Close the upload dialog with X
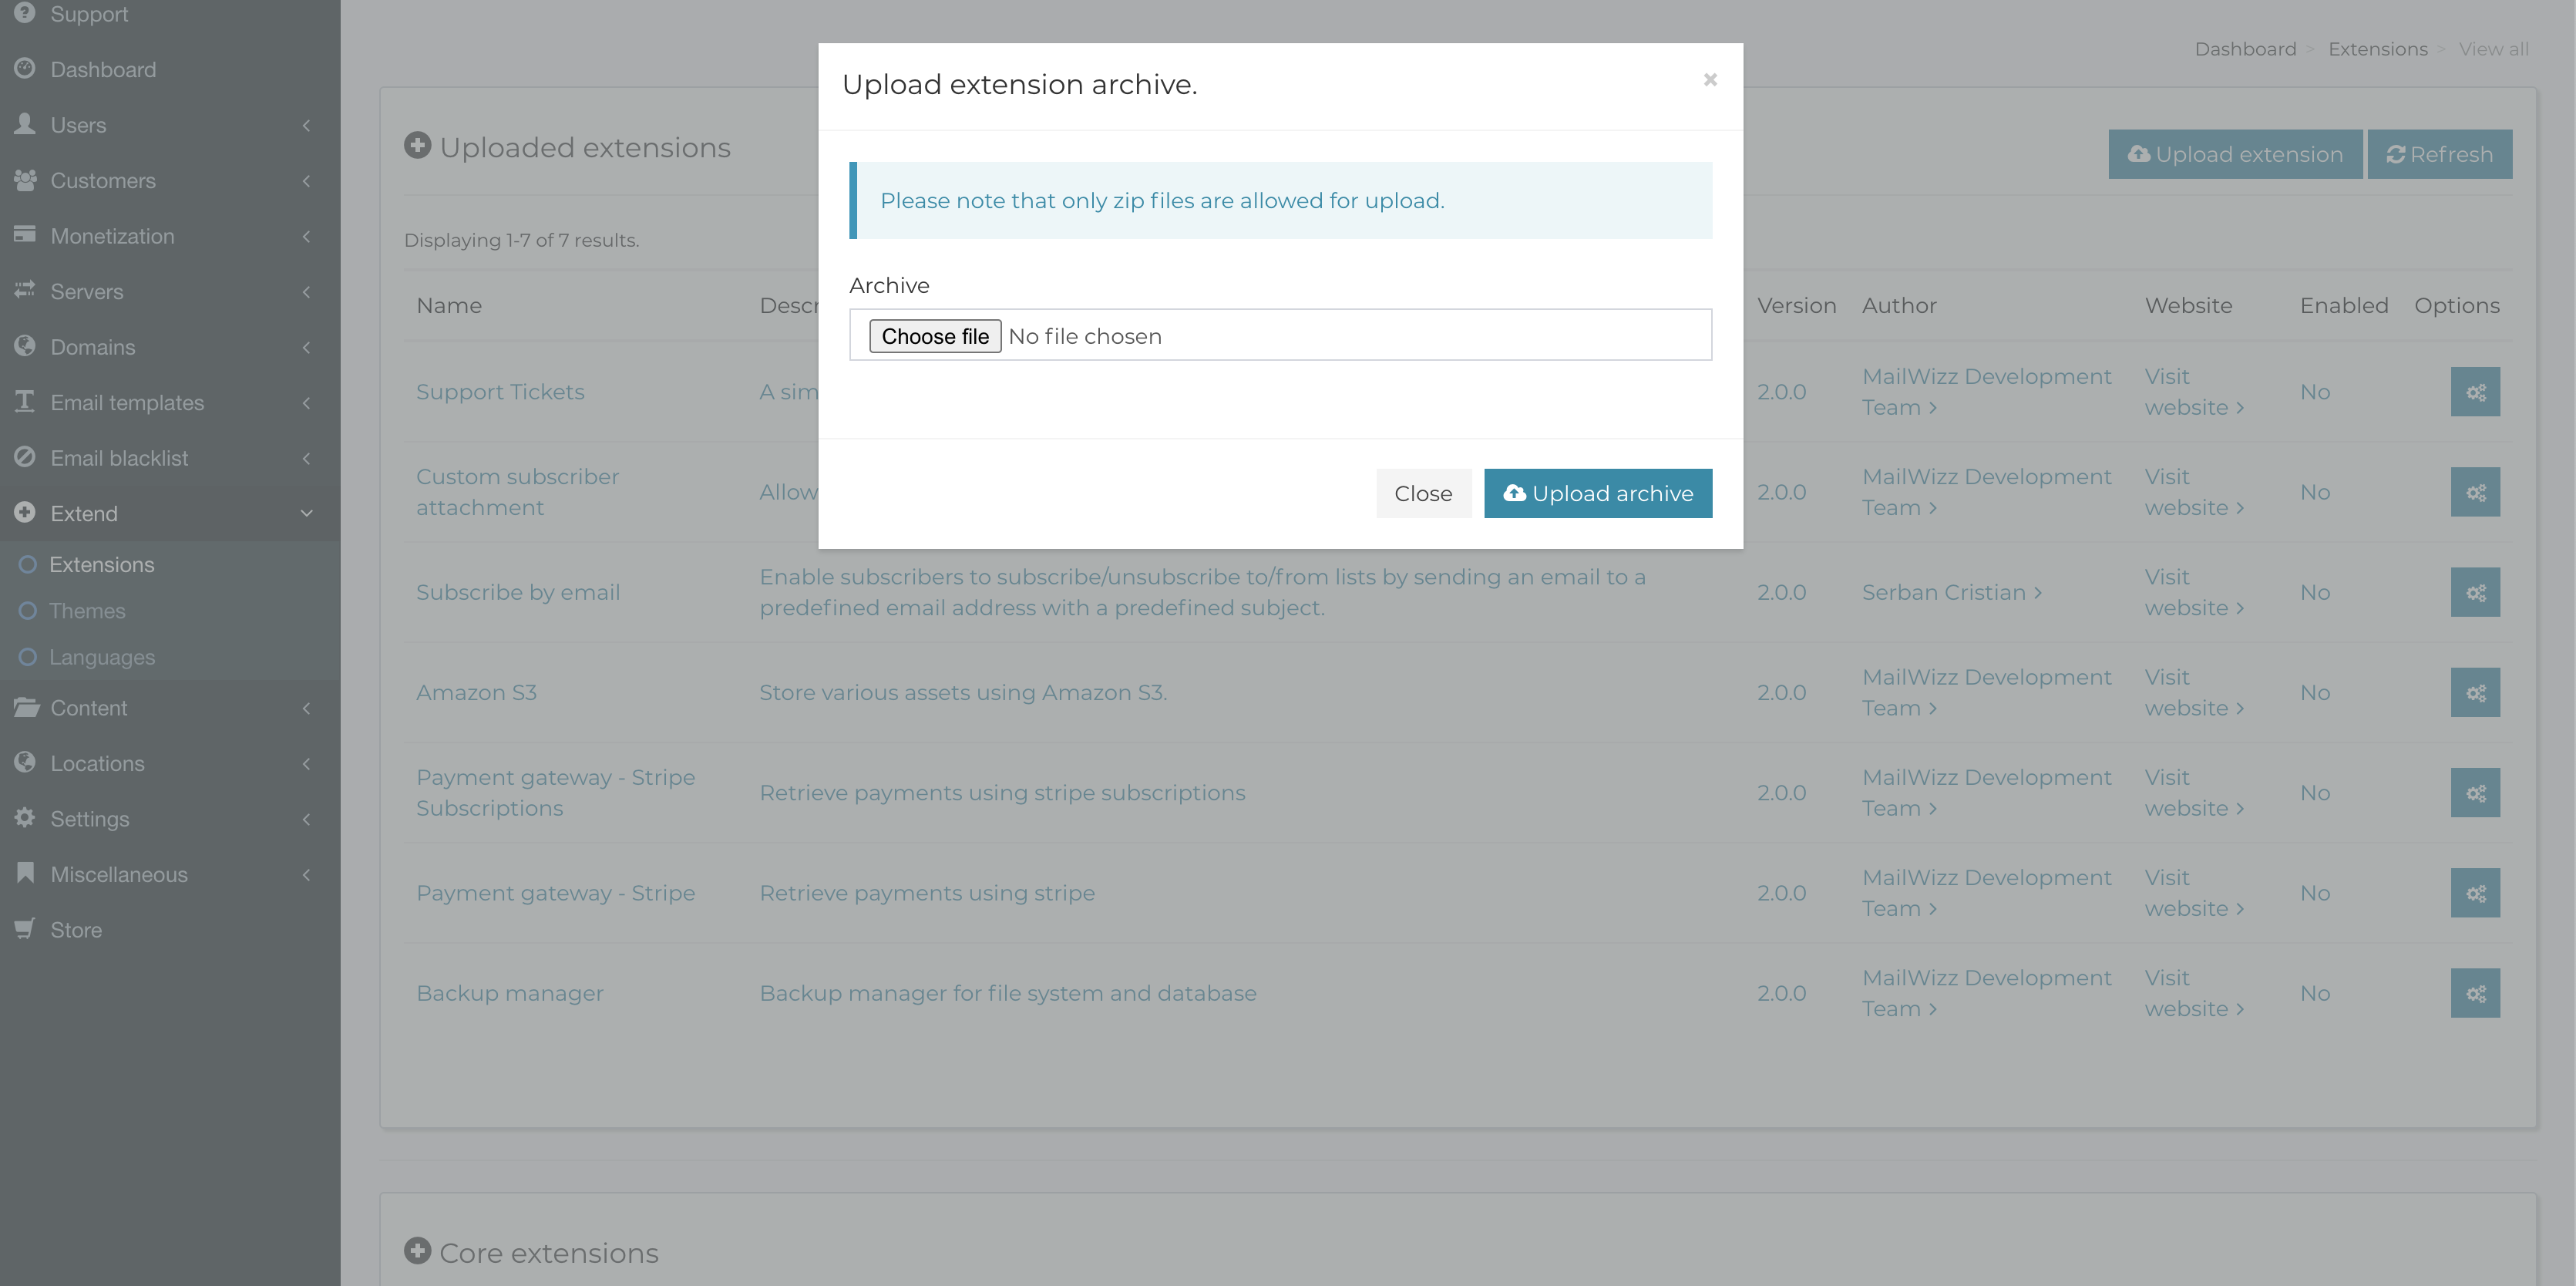The width and height of the screenshot is (2576, 1286). click(1710, 79)
